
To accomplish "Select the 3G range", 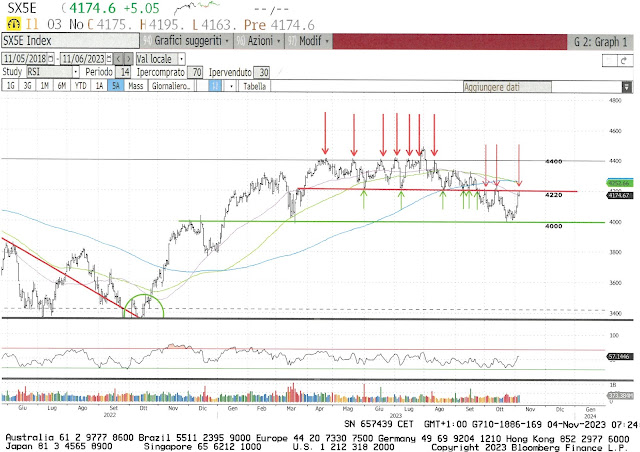I will tap(27, 86).
